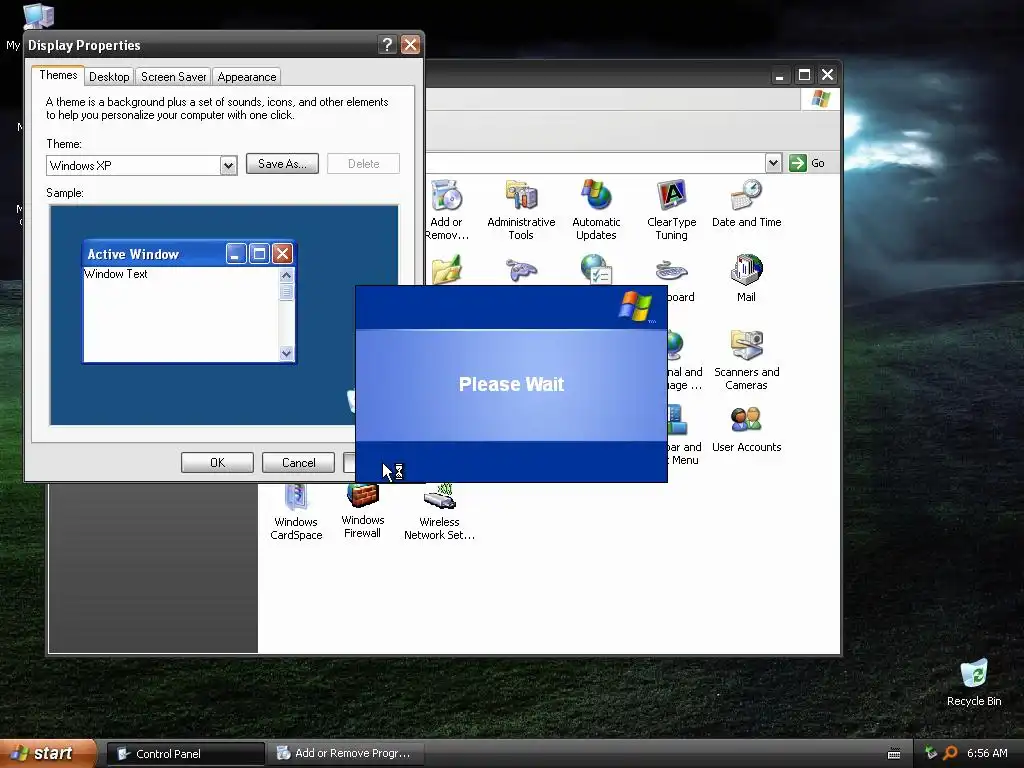Switch to the Themes tab
Image resolution: width=1024 pixels, height=768 pixels.
(x=58, y=75)
